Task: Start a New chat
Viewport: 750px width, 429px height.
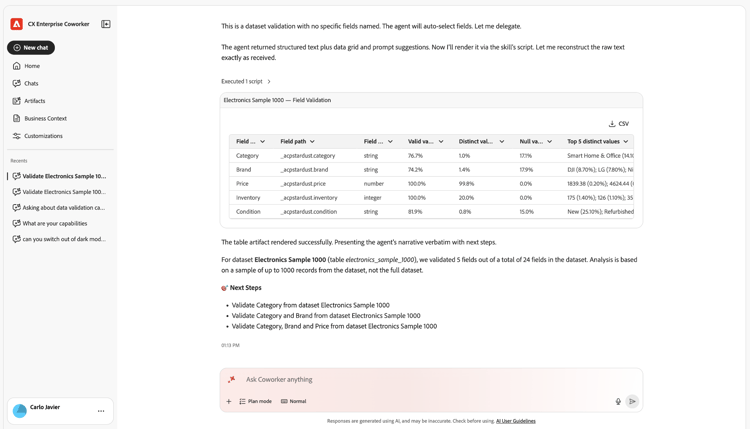Action: point(31,47)
